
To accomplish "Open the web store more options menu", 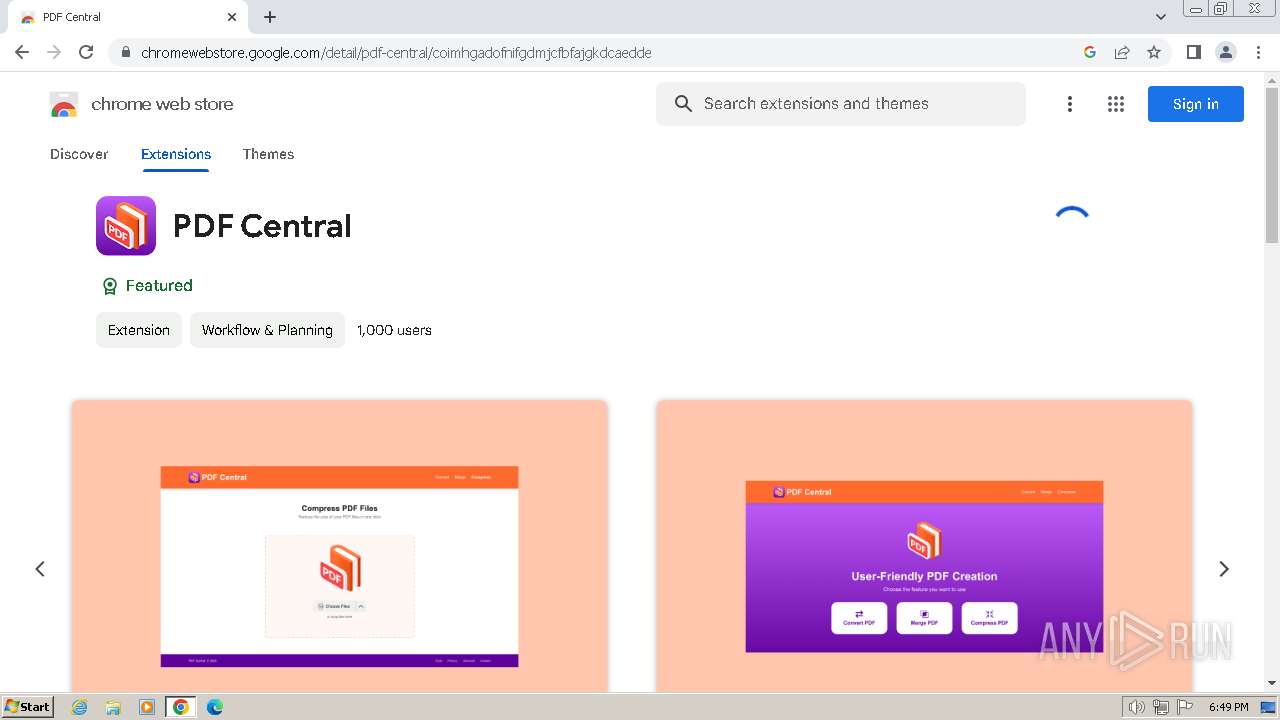I will (1070, 104).
